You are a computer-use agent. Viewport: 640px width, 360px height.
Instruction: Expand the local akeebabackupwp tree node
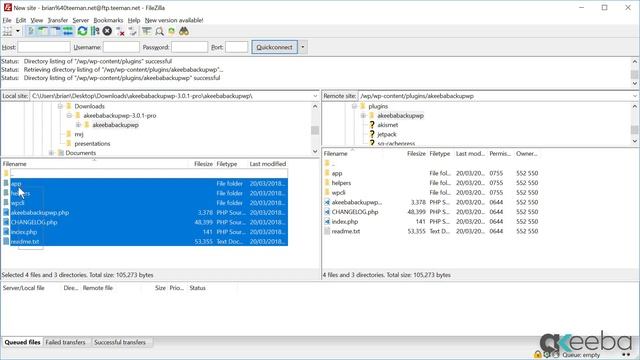pyautogui.click(x=78, y=125)
